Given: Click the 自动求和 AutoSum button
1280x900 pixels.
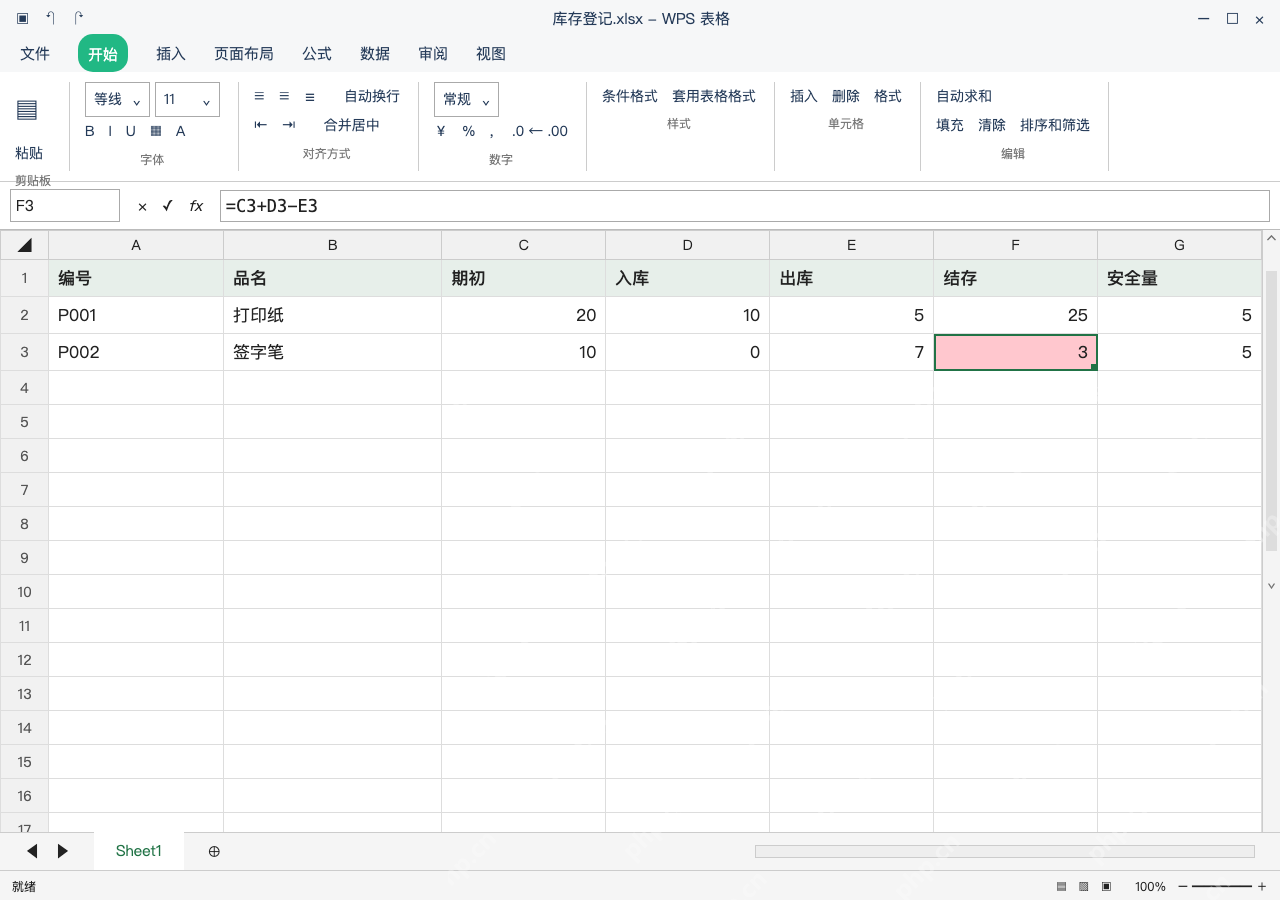Looking at the screenshot, I should pyautogui.click(x=964, y=96).
